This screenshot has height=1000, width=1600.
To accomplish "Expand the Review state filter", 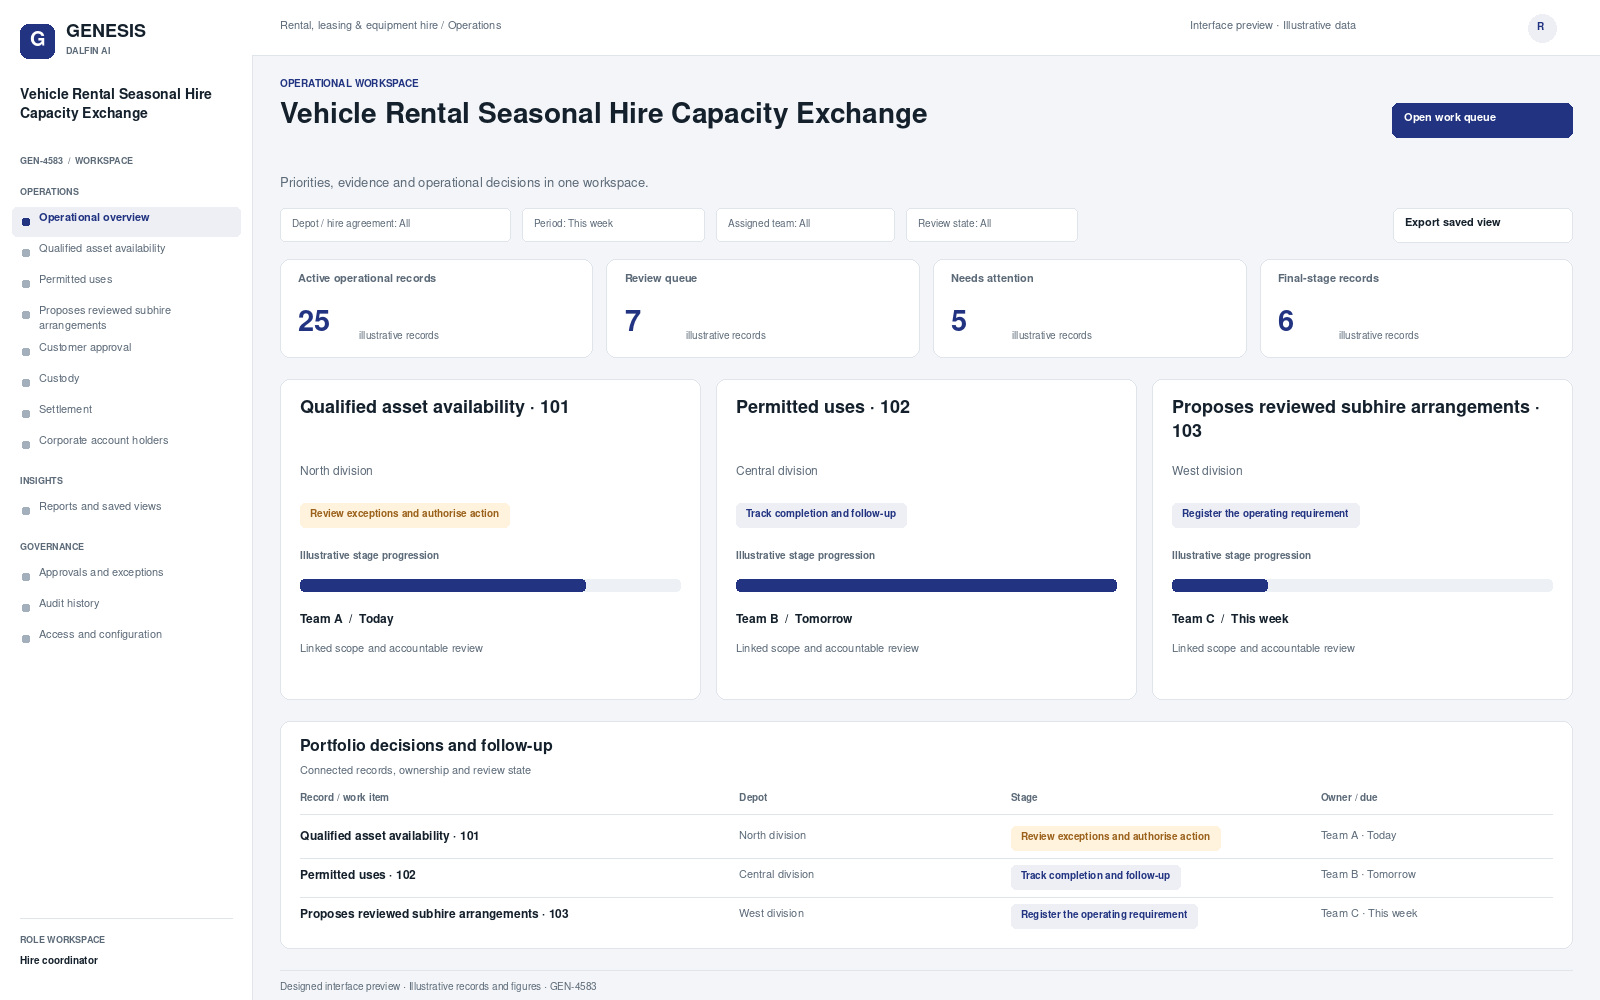I will tap(991, 224).
